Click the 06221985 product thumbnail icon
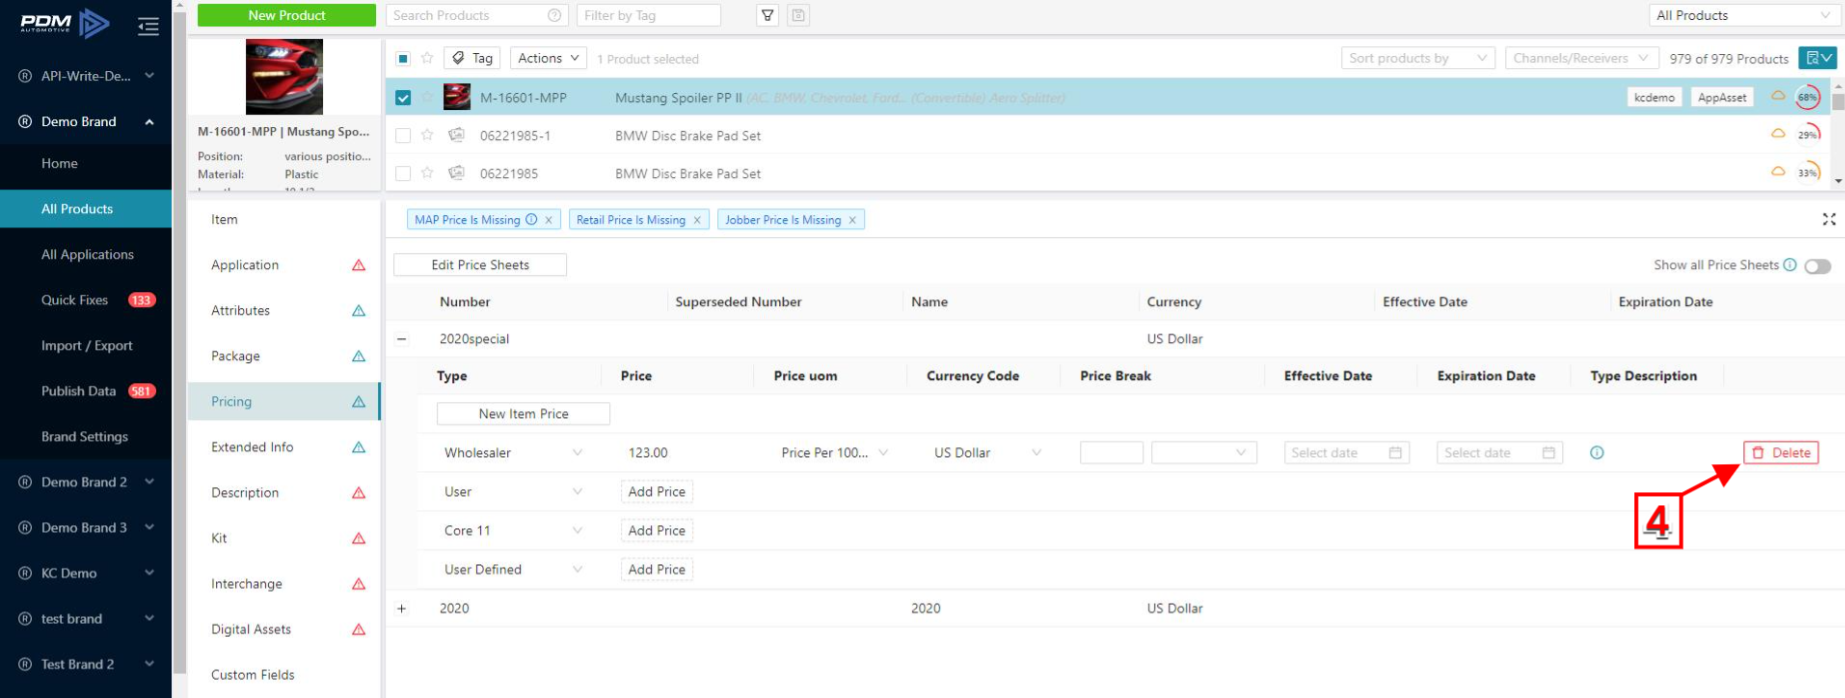 pyautogui.click(x=457, y=173)
